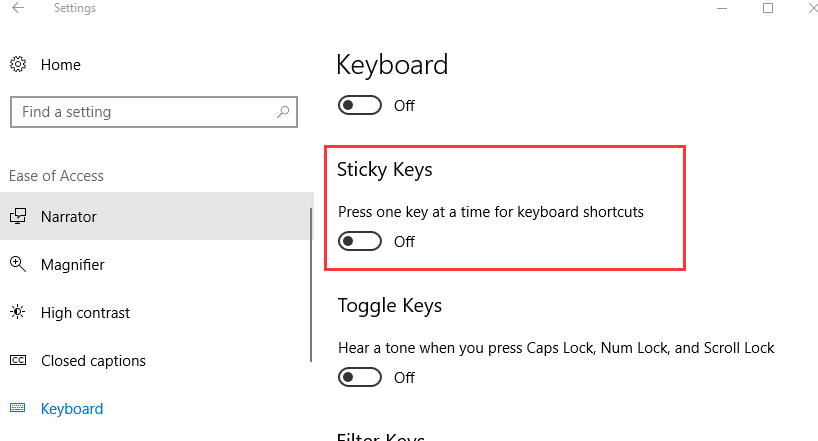Click the Magnifier zoom icon
Viewport: 818px width, 441px height.
(18, 265)
